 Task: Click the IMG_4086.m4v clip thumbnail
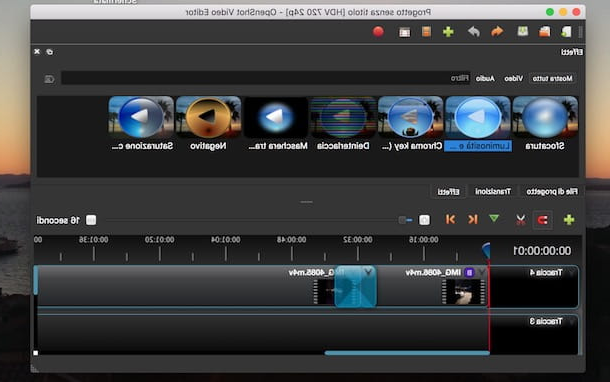click(463, 291)
